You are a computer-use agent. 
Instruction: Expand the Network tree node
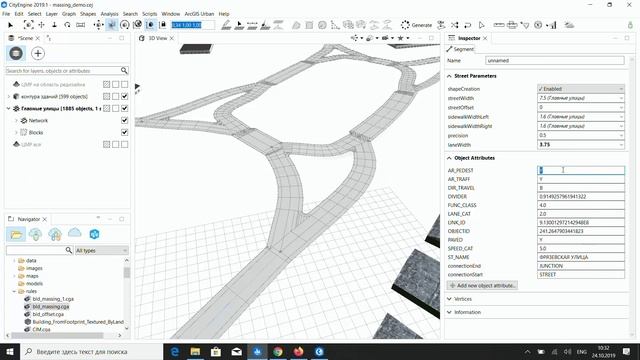[x=16, y=120]
